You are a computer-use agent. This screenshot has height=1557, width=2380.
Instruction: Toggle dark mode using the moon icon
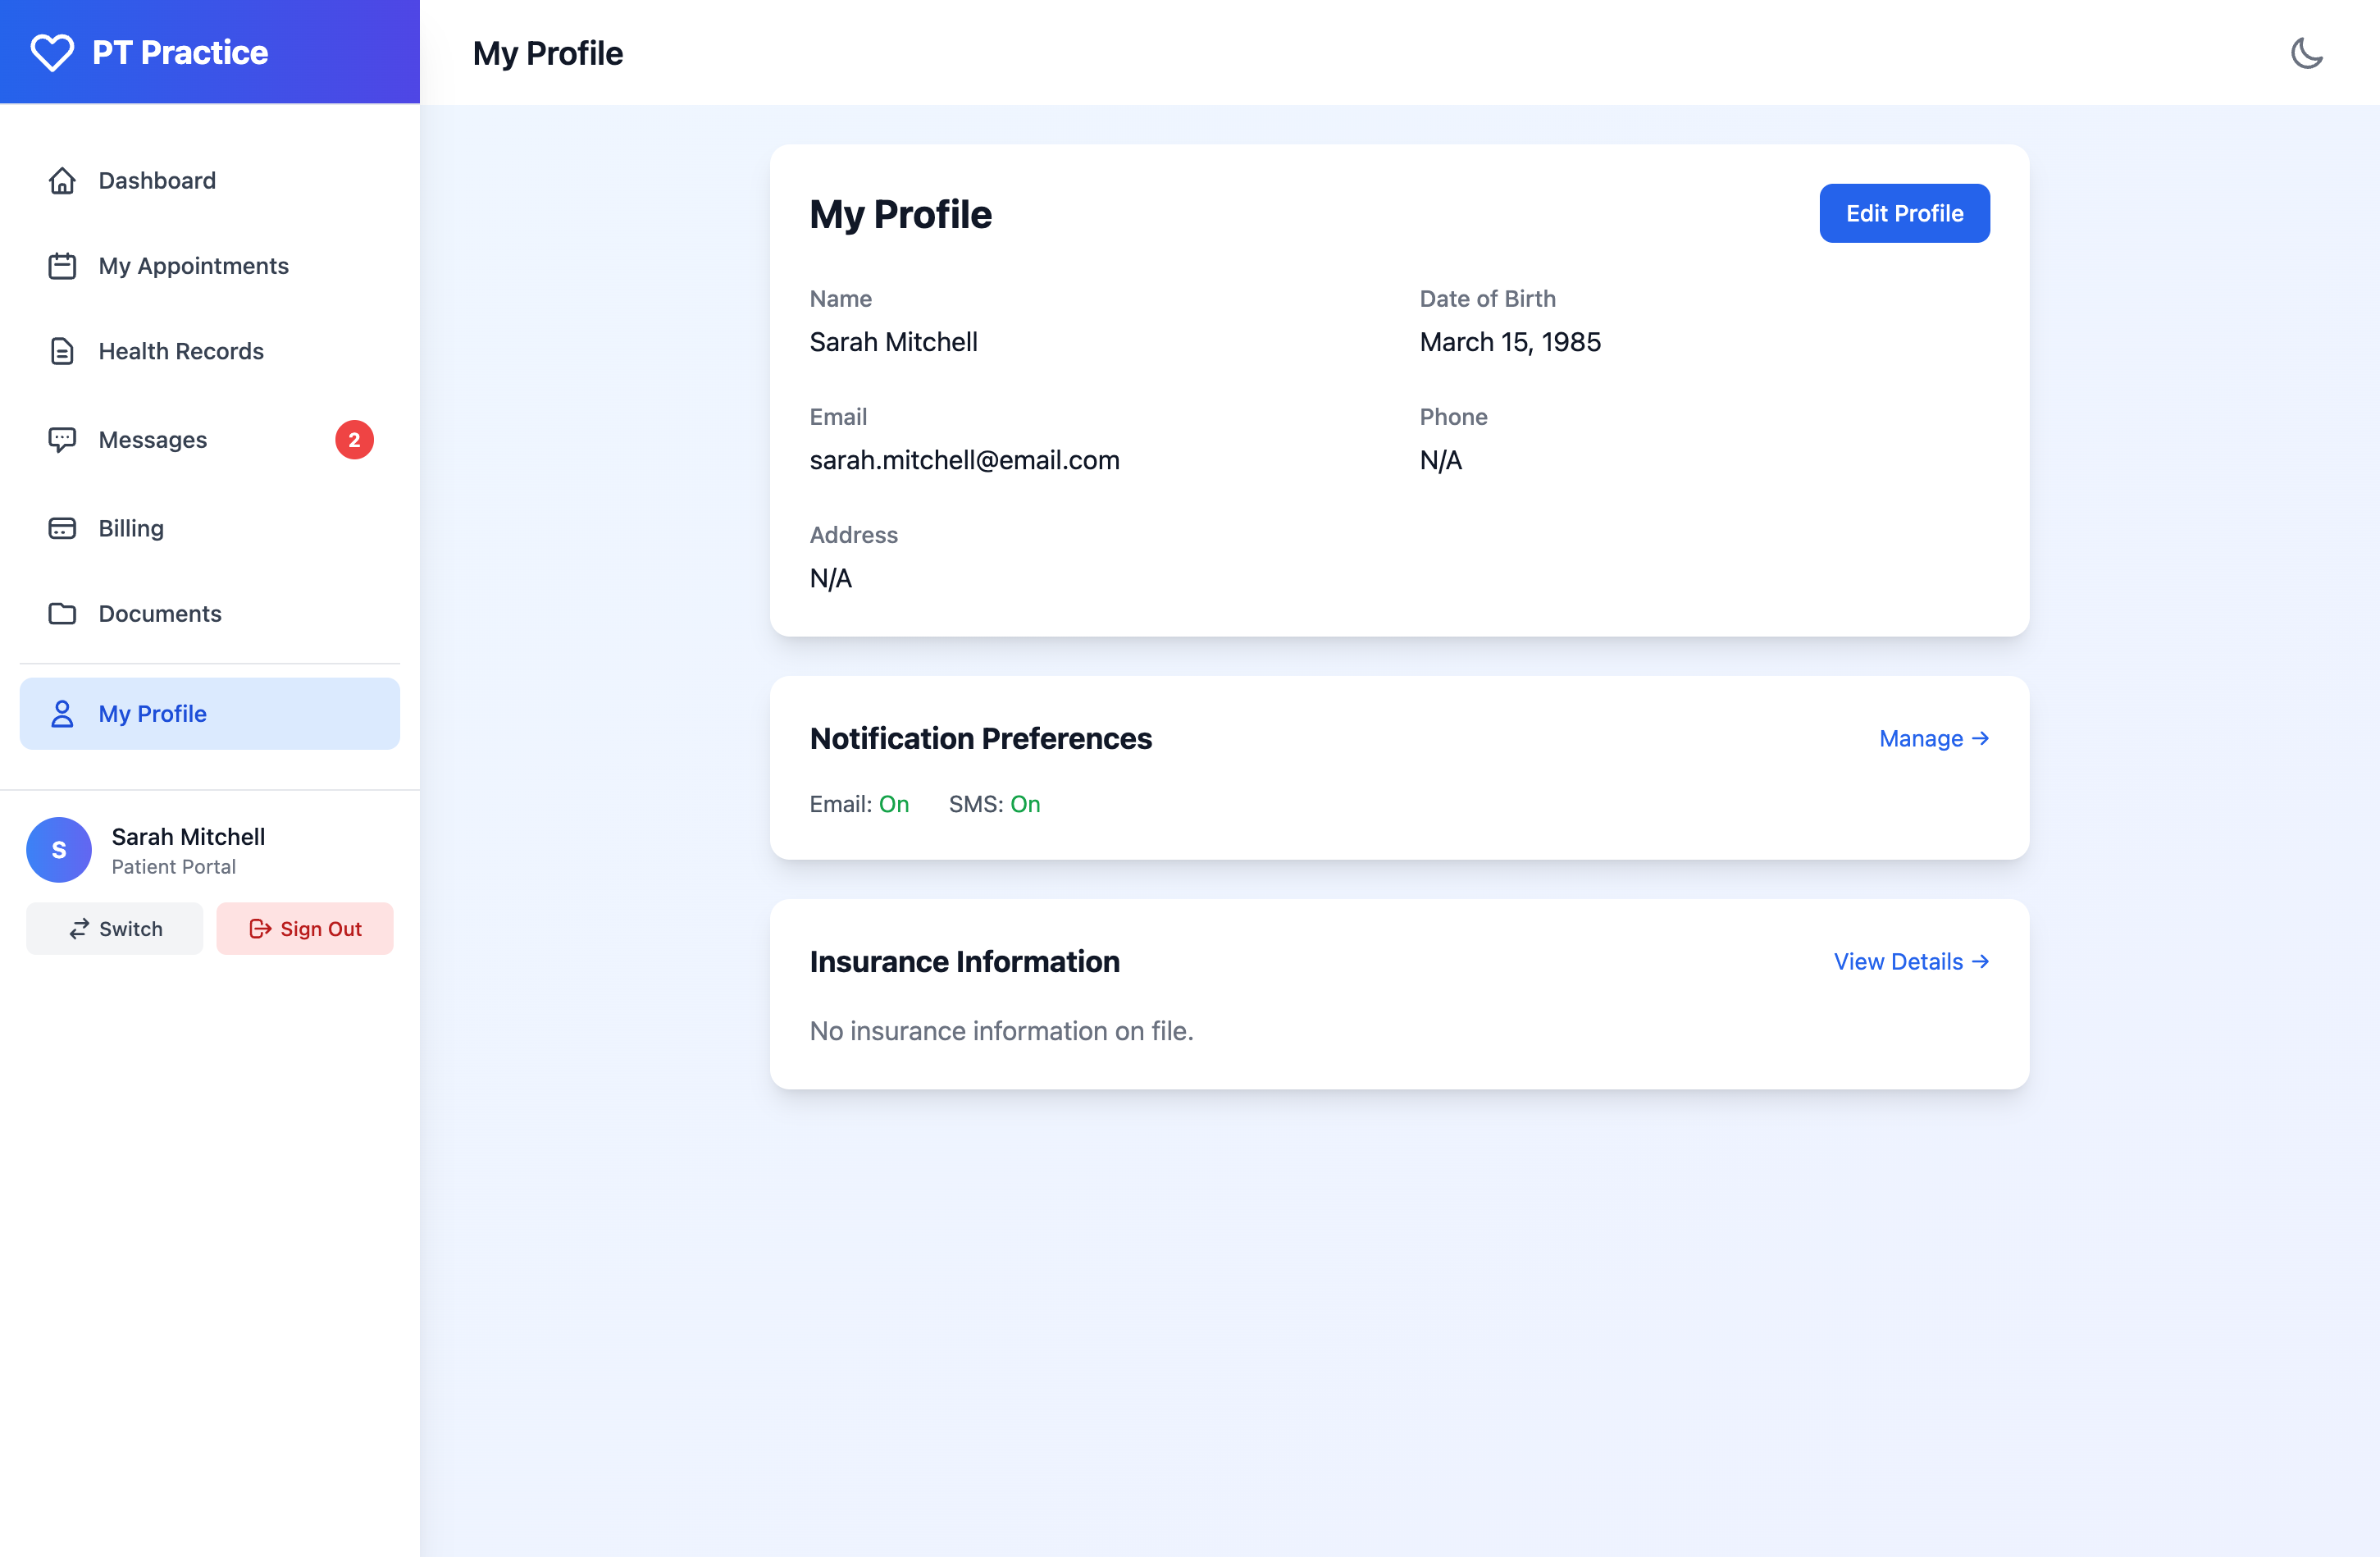click(2308, 53)
